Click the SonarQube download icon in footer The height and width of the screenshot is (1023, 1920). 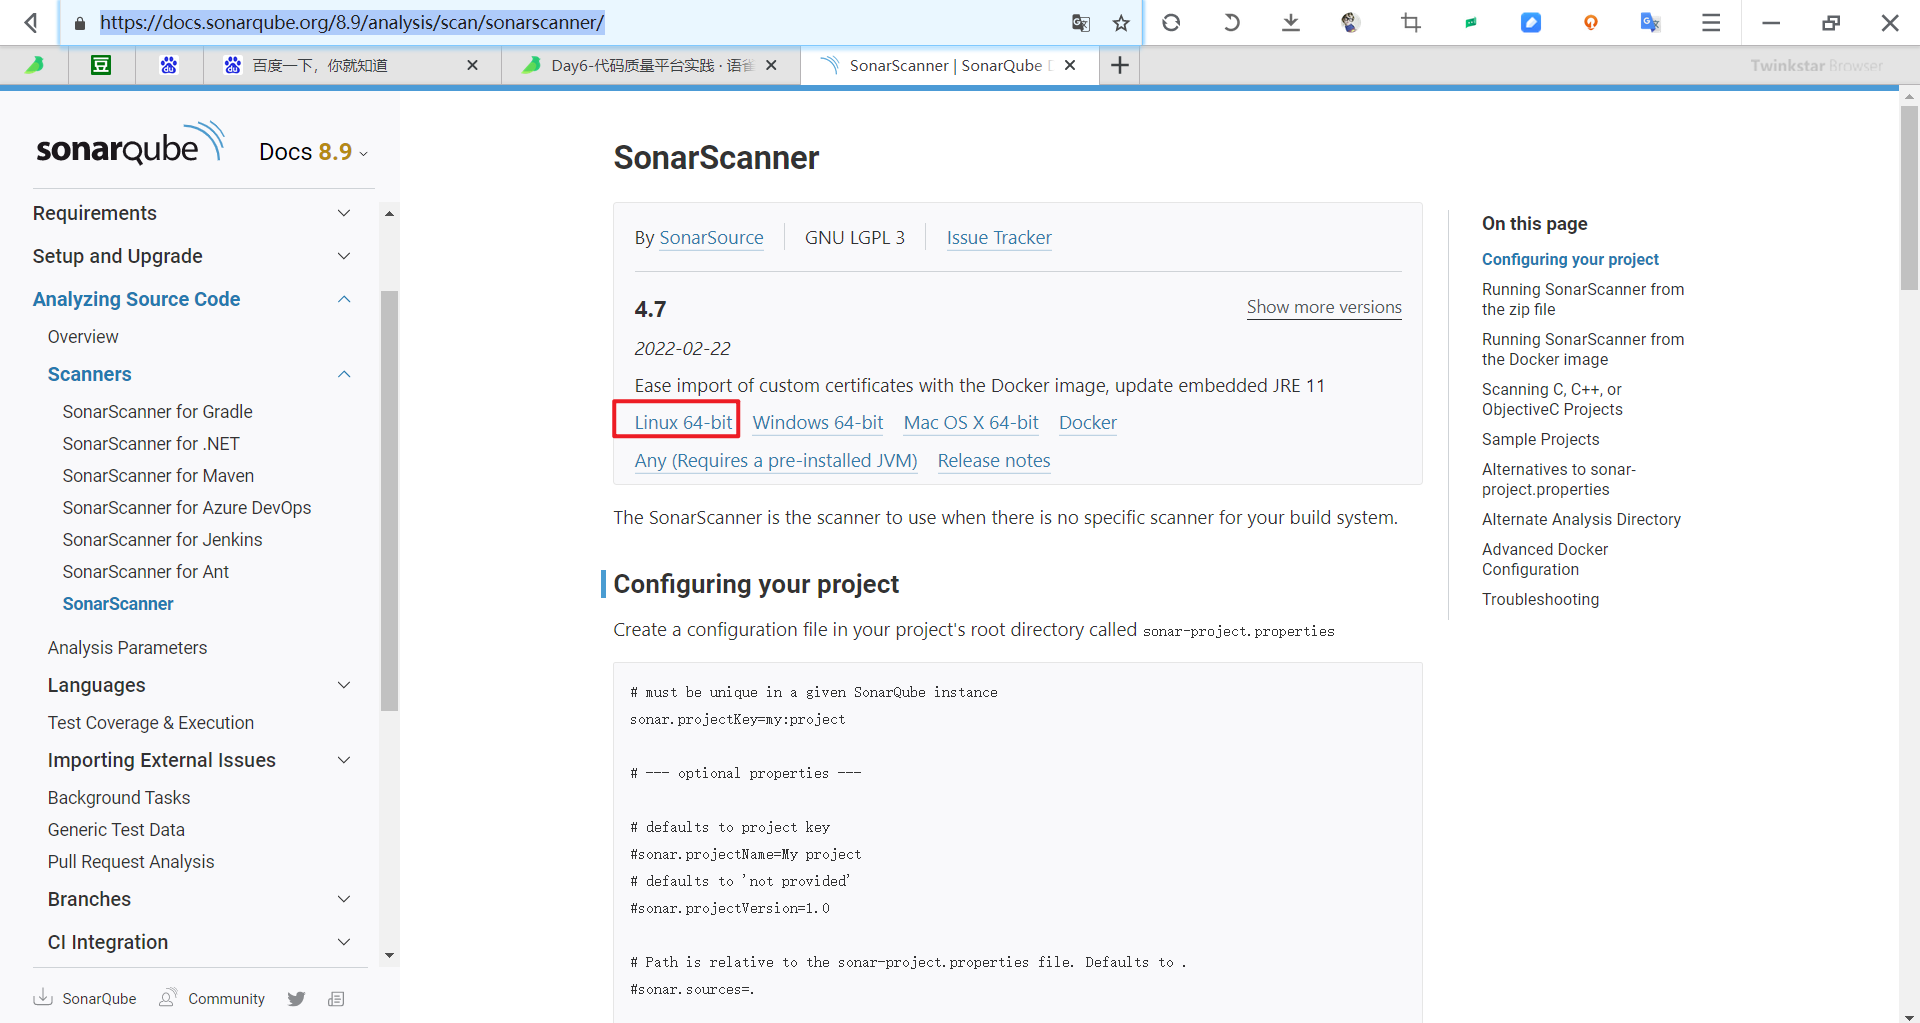click(43, 998)
